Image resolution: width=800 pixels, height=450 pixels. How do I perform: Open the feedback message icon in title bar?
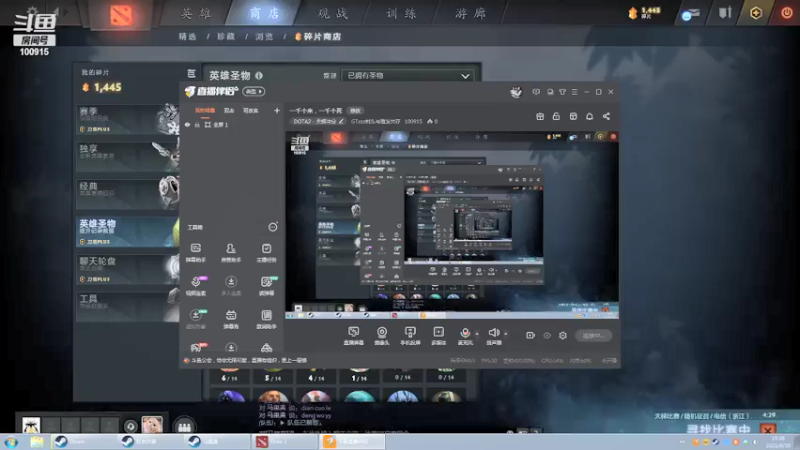pyautogui.click(x=536, y=92)
